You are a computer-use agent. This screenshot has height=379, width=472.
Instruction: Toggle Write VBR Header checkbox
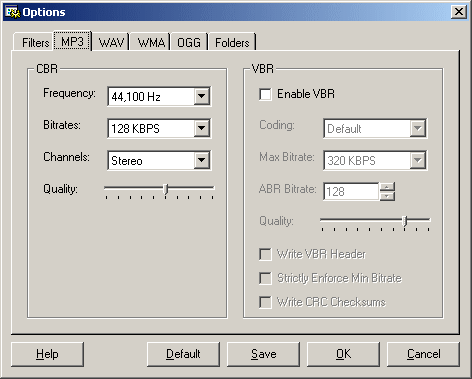click(x=265, y=254)
